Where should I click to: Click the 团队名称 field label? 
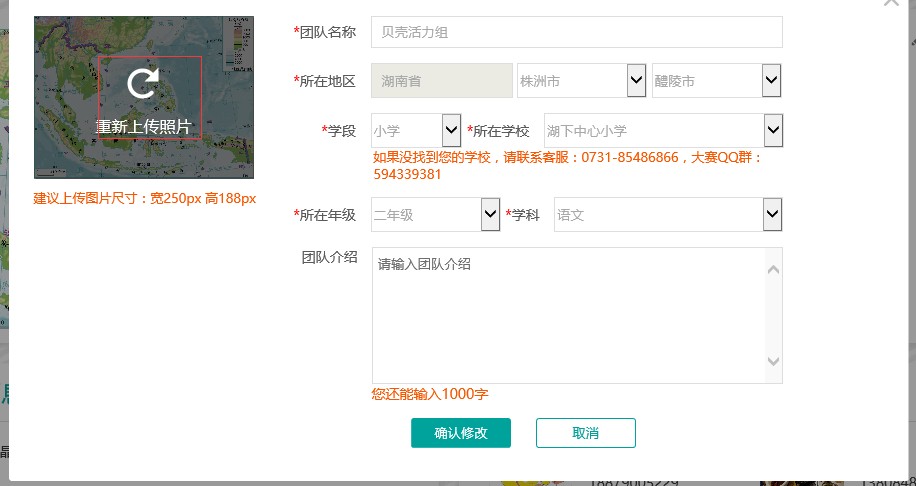click(x=327, y=32)
